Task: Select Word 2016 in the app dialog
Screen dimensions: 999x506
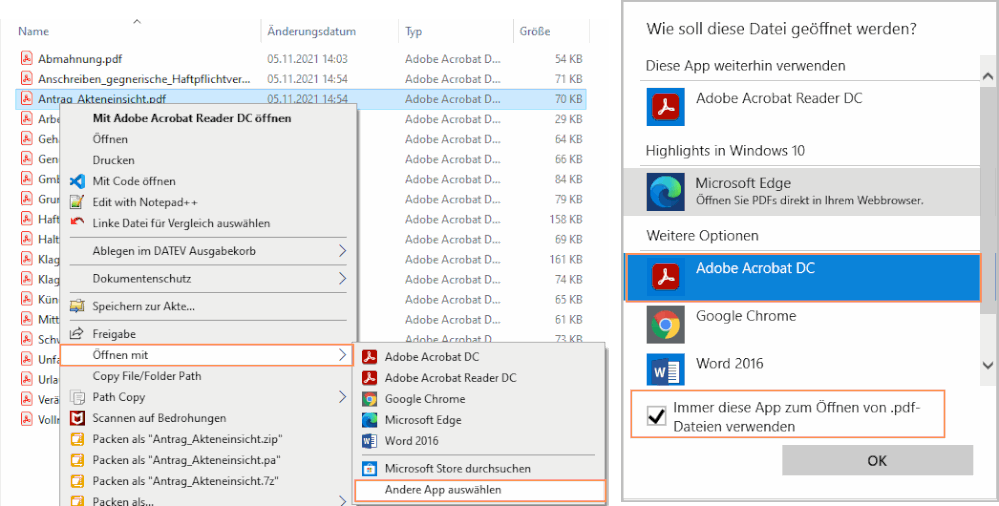Action: click(802, 370)
